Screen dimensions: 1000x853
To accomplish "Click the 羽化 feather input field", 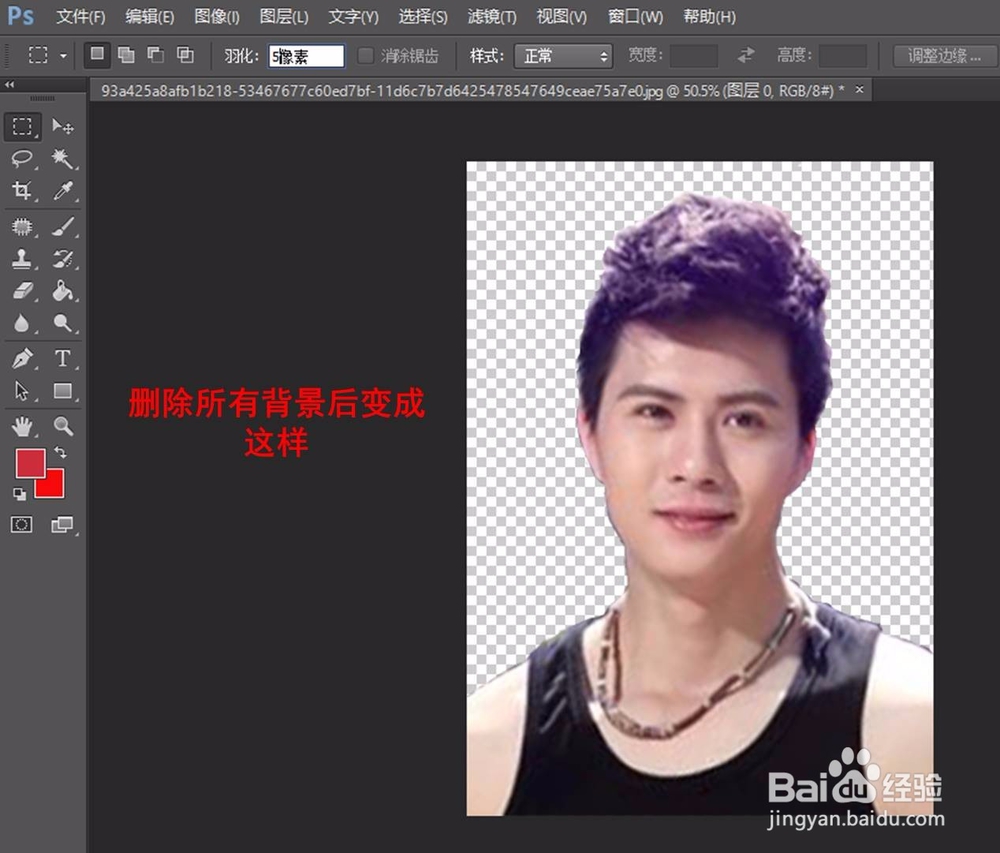I will click(x=305, y=55).
